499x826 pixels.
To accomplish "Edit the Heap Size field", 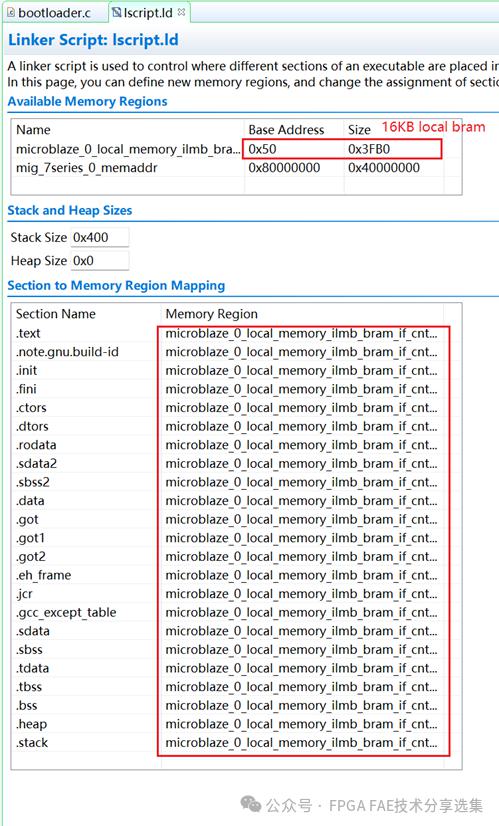I will click(100, 261).
